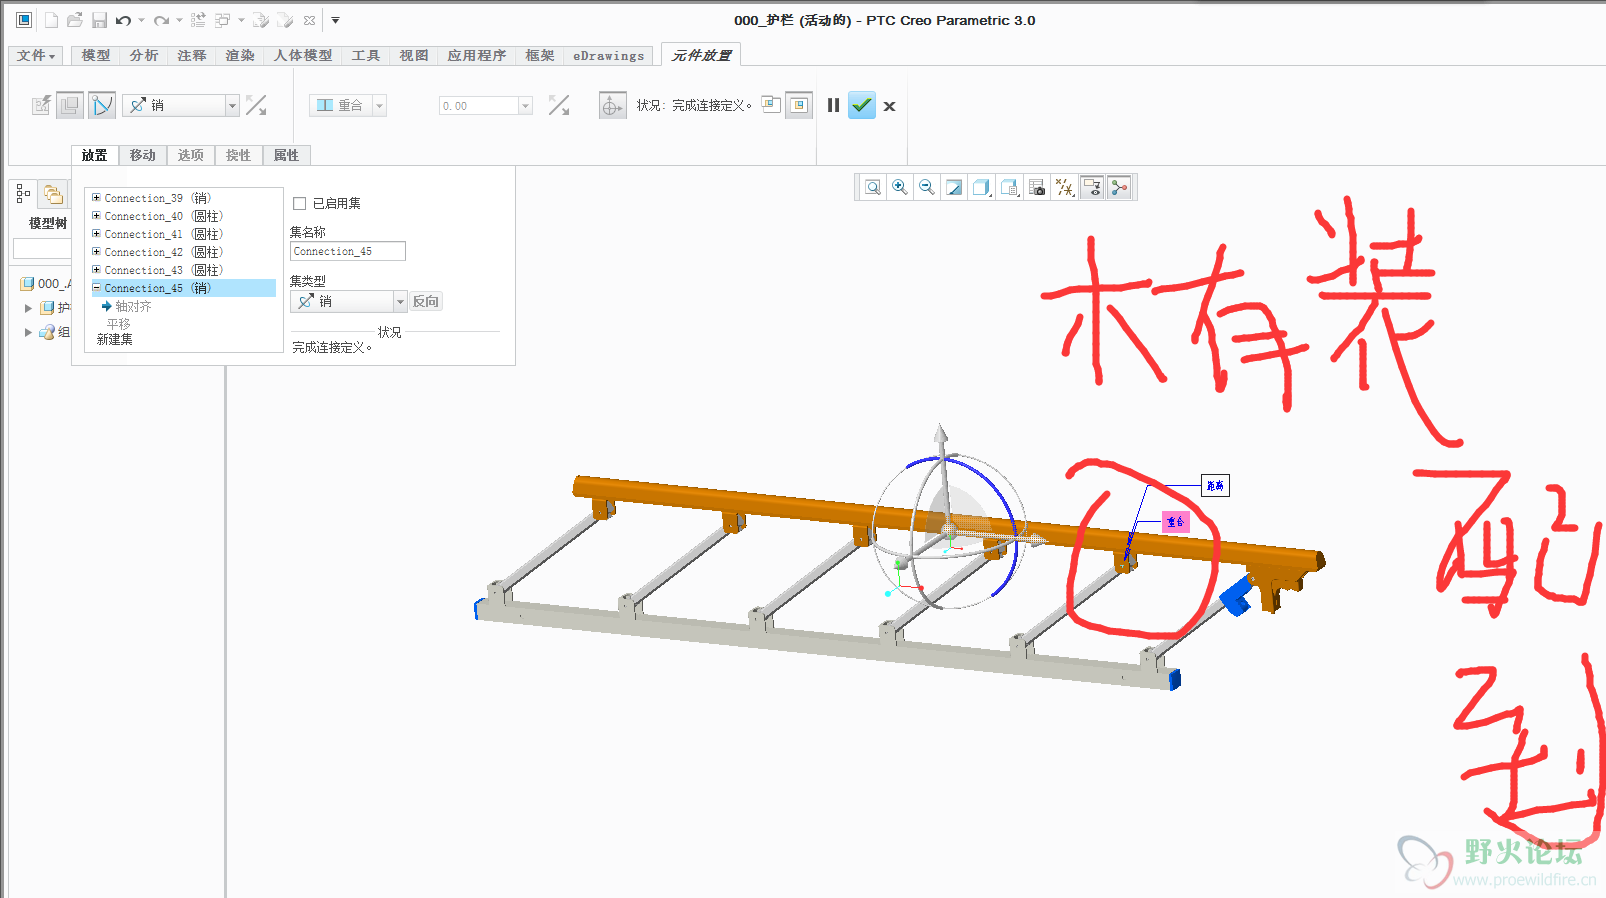The width and height of the screenshot is (1606, 898).
Task: Click the flip constraint direction icon
Action: [559, 105]
